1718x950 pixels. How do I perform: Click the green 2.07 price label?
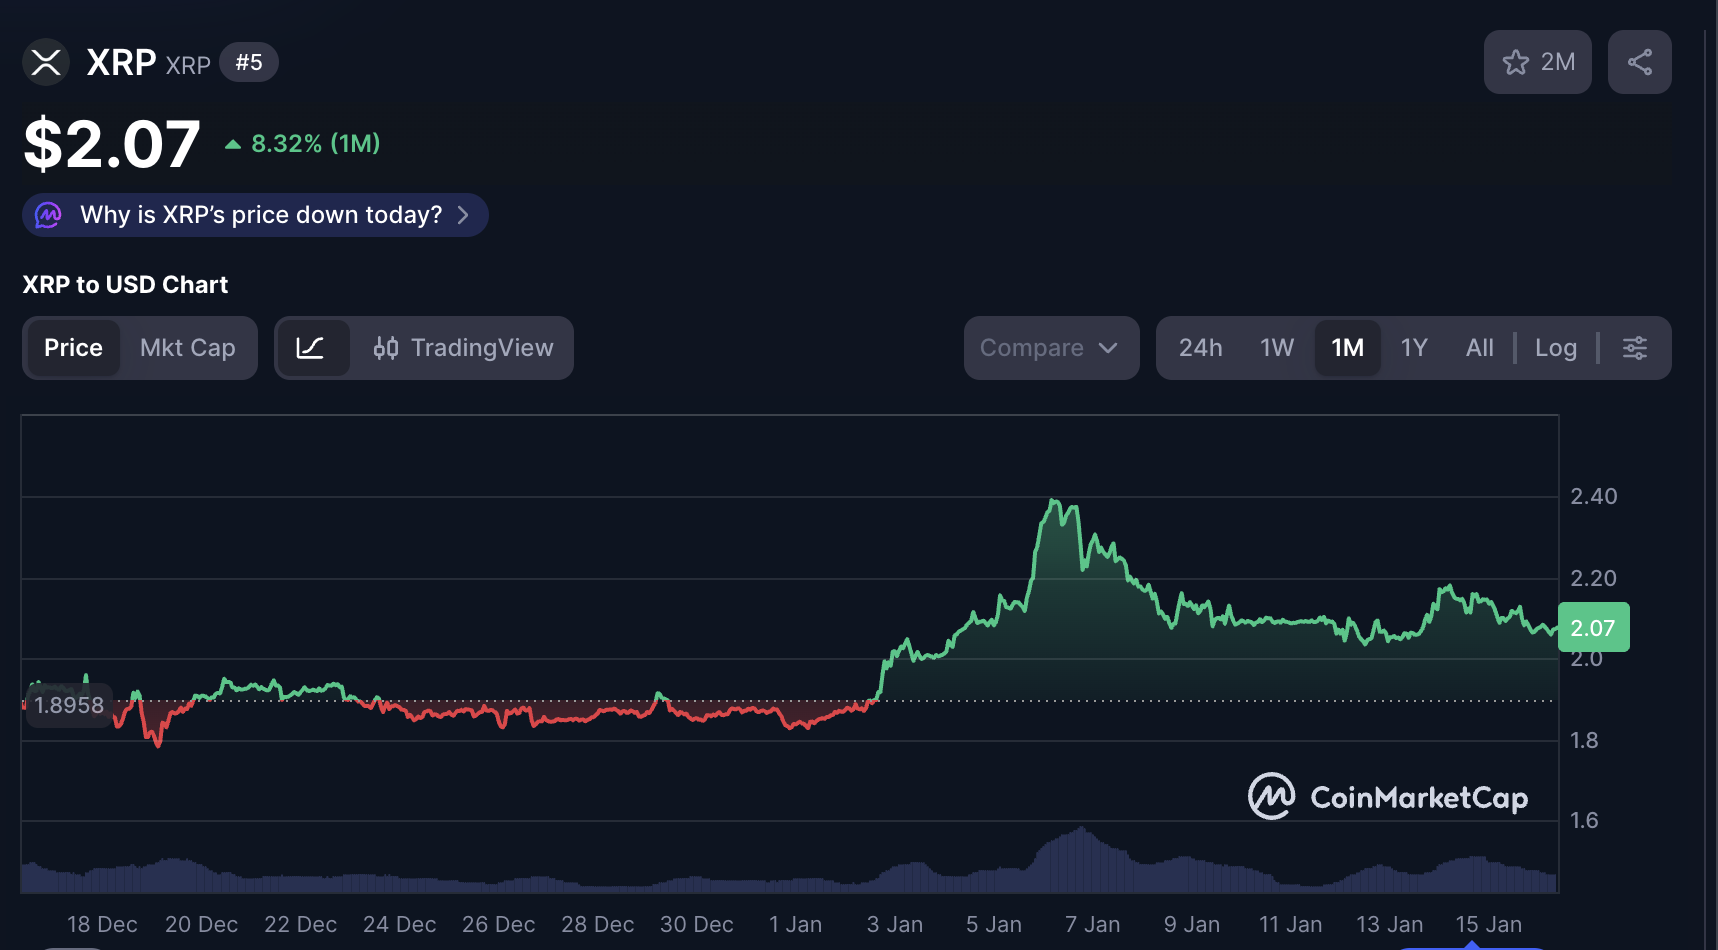[1592, 627]
